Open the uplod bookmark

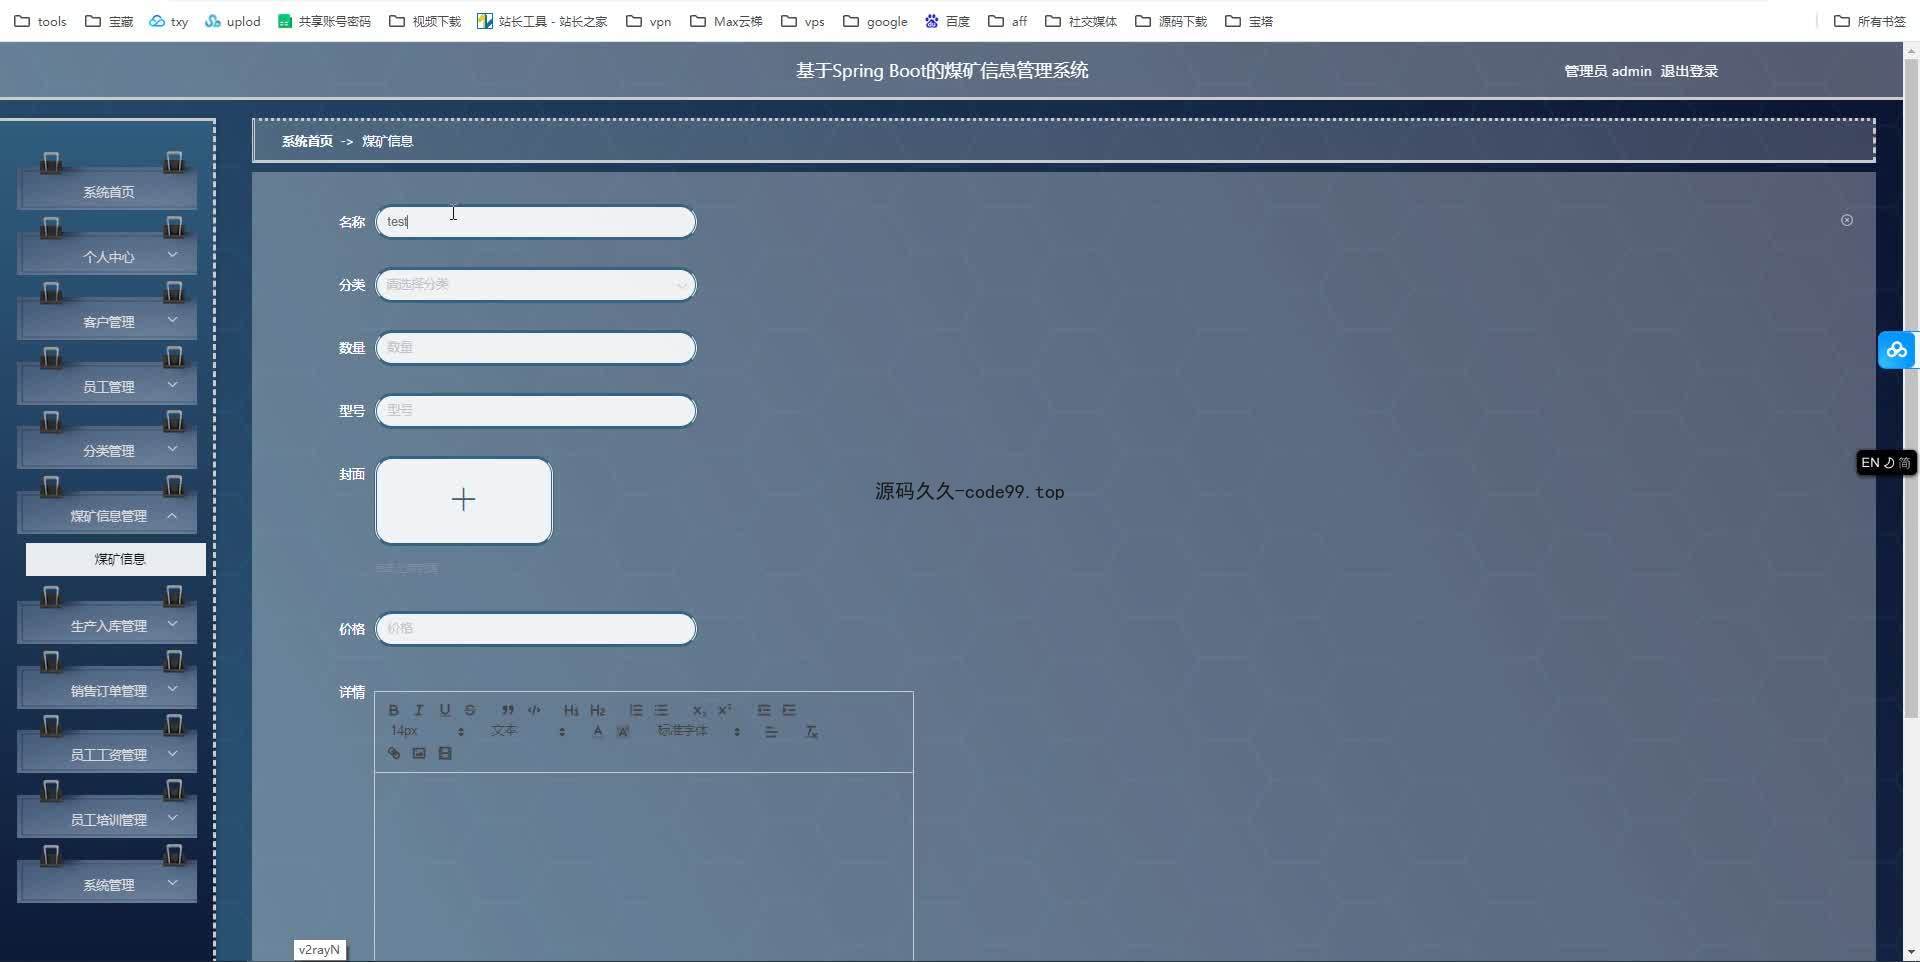tap(232, 21)
